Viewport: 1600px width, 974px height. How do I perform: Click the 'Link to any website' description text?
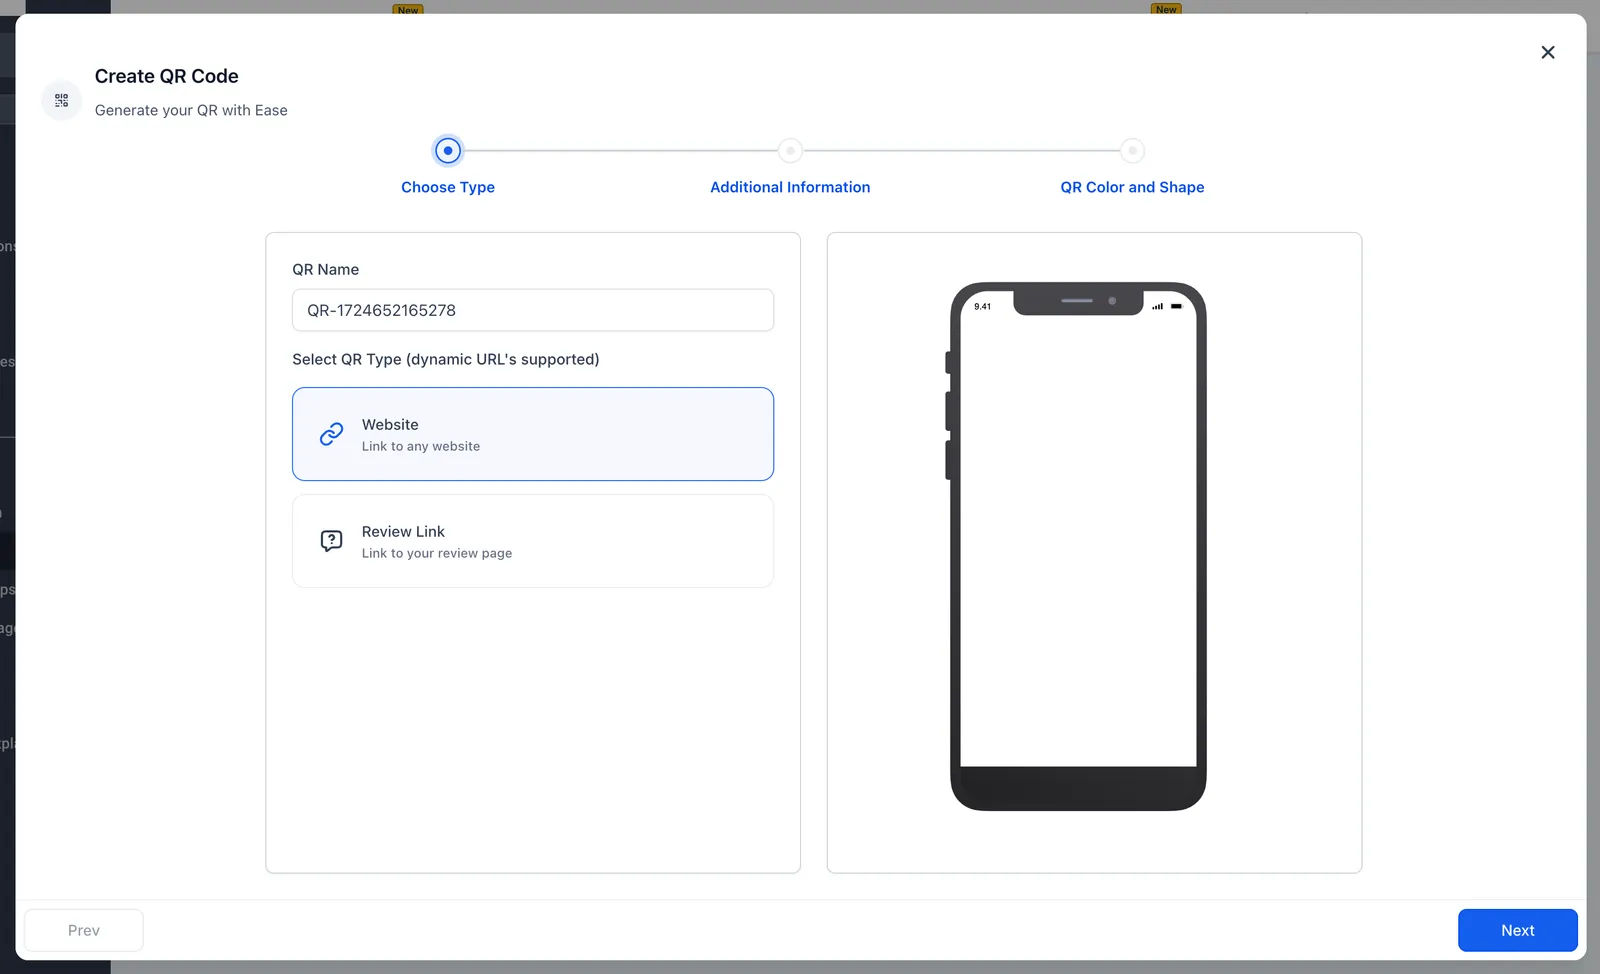point(421,446)
